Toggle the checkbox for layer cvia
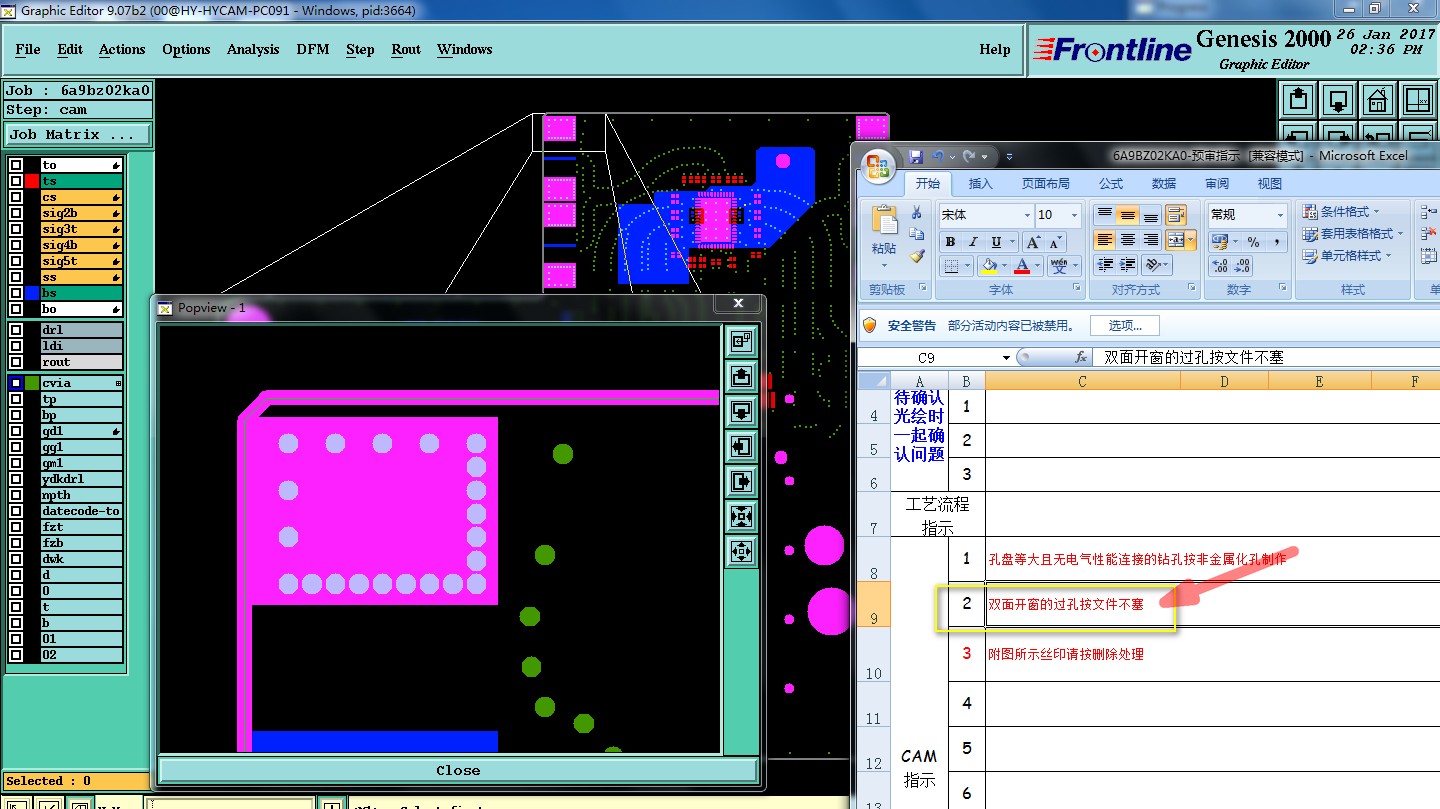The image size is (1440, 809). tap(16, 383)
